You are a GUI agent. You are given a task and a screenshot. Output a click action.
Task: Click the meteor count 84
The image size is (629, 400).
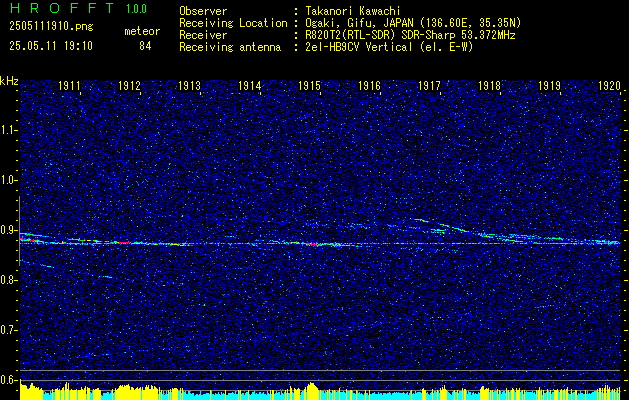[145, 46]
